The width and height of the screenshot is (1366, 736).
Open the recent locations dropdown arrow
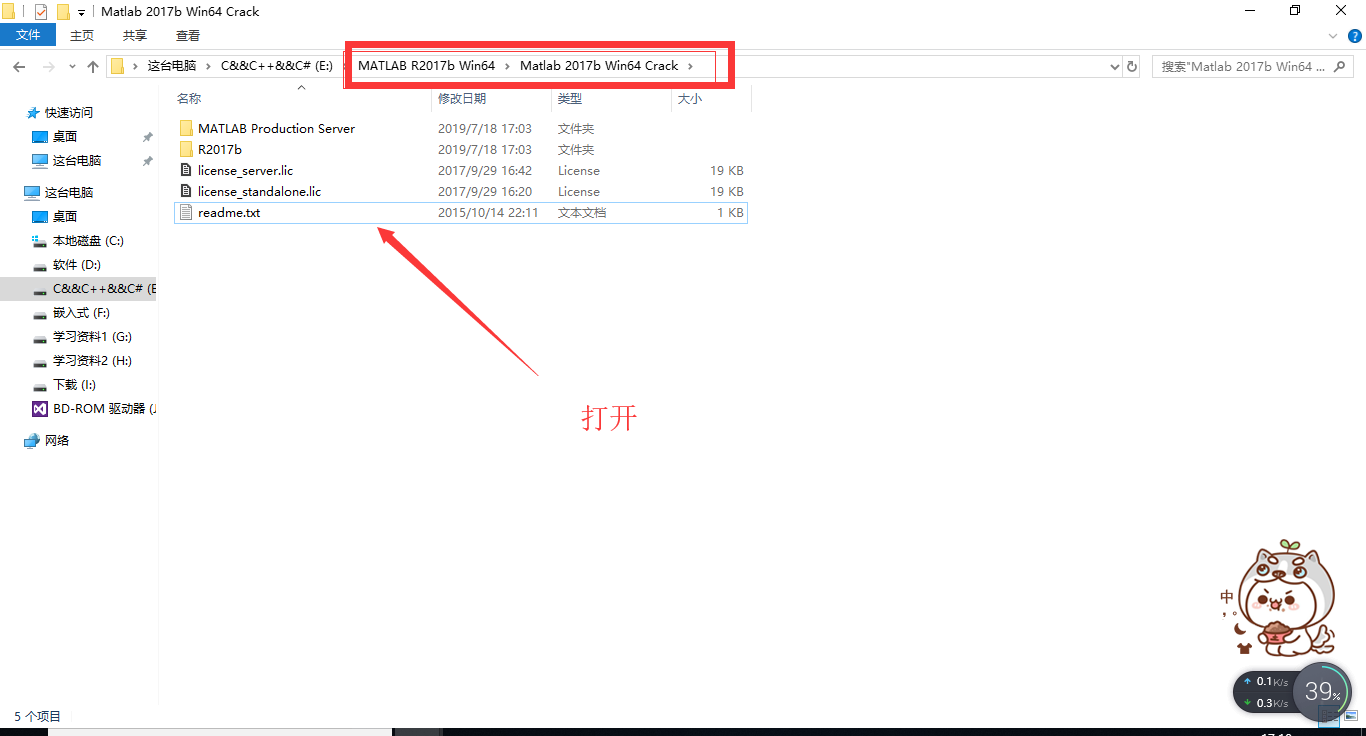72,67
